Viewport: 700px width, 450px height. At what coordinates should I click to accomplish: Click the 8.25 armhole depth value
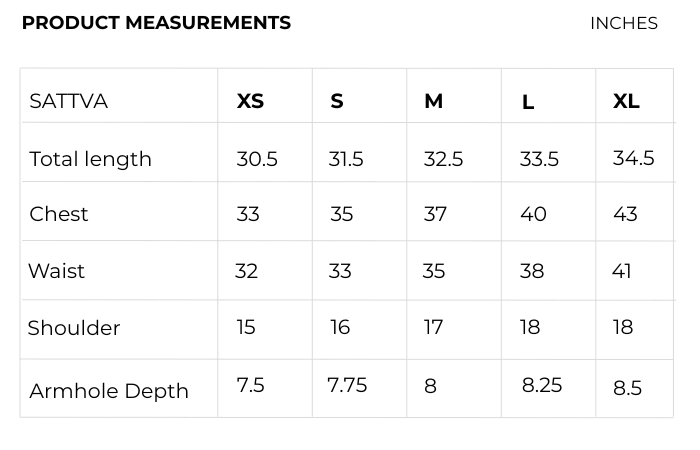click(x=542, y=386)
